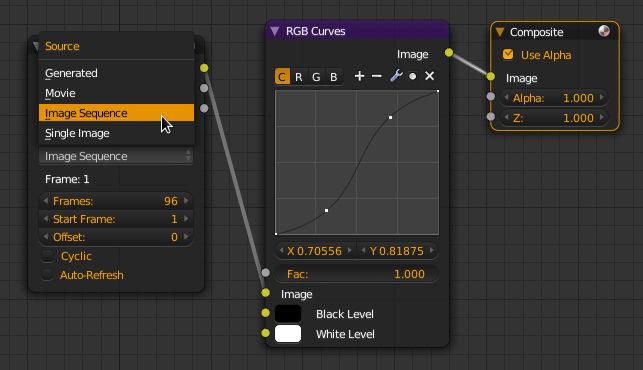Viewport: 643px width, 370px height.
Task: Click the Black Level color swatch
Action: (288, 314)
